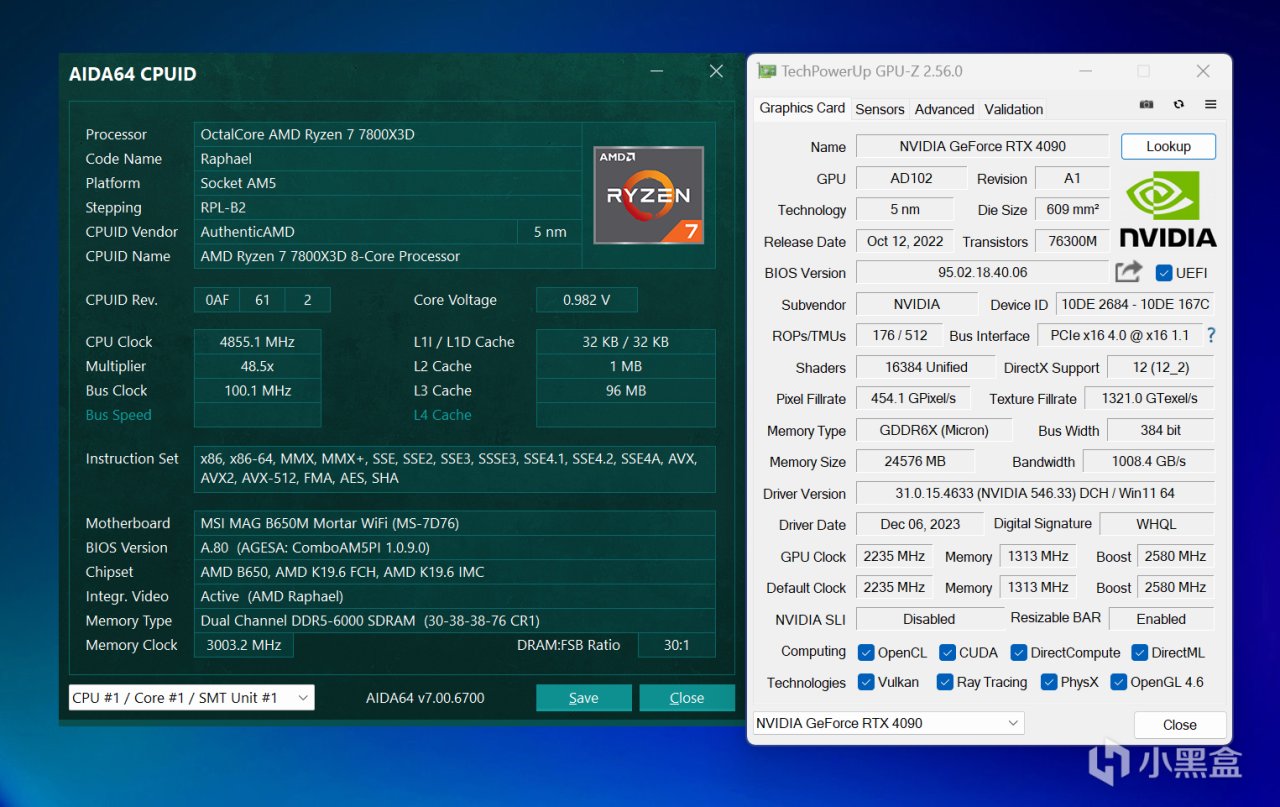Click the Resizable BAR field showing Enabled
Image resolution: width=1280 pixels, height=807 pixels.
tap(1161, 619)
